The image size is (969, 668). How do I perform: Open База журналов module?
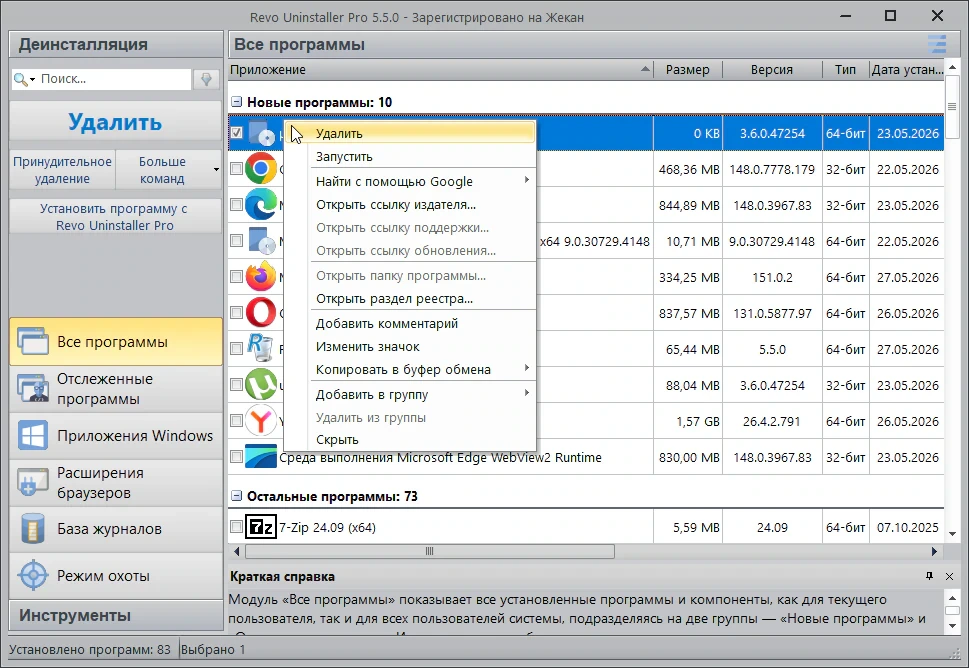pos(116,529)
